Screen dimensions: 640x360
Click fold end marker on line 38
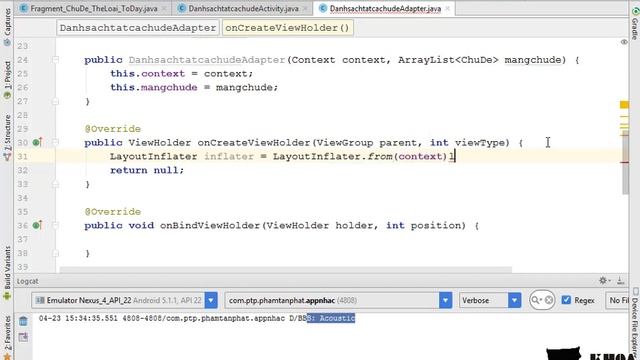click(x=56, y=253)
